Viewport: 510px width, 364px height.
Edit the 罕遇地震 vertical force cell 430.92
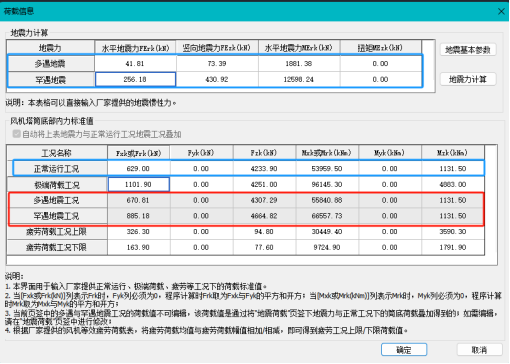(217, 80)
